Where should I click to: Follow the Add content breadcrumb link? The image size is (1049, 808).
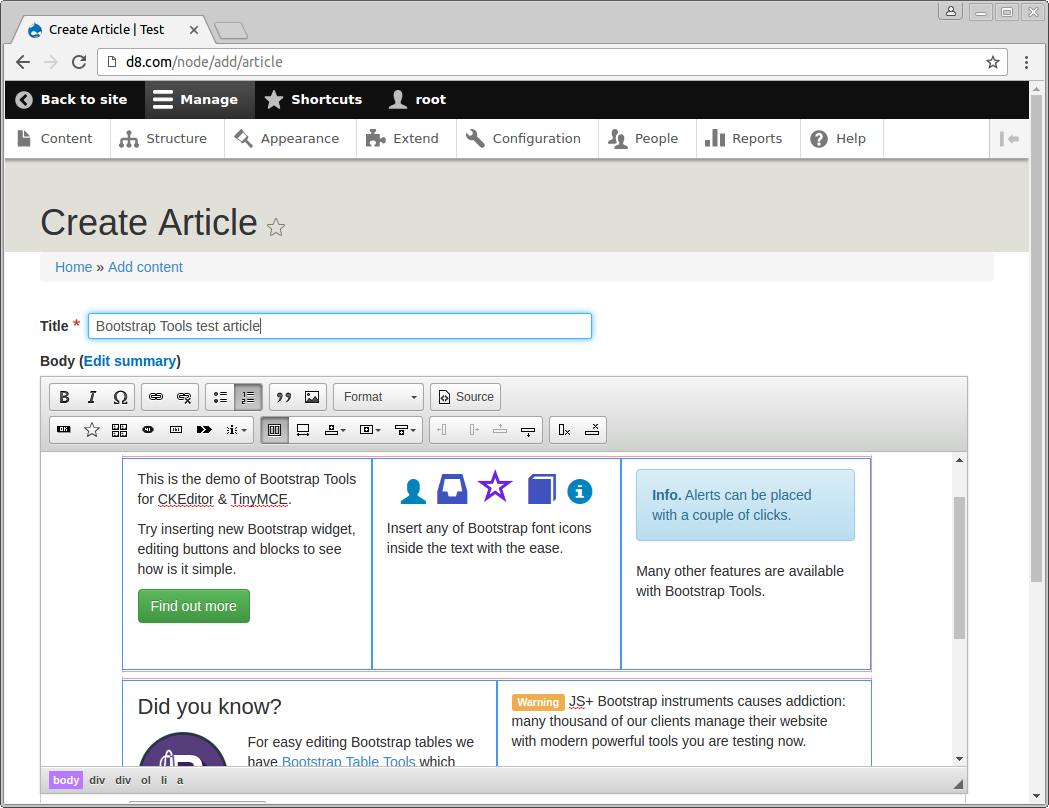point(145,267)
